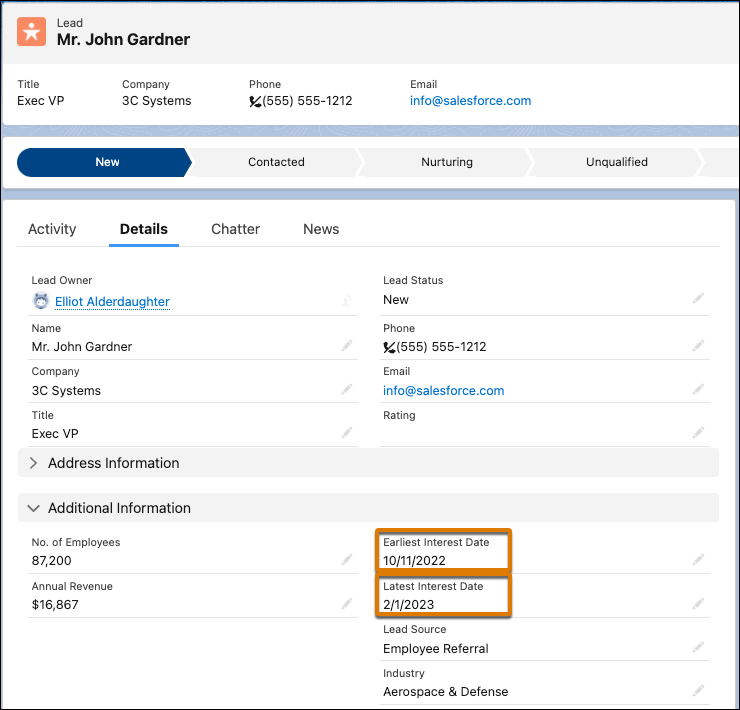Viewport: 740px width, 710px height.
Task: Edit Lead Source with the pencil icon
Action: pyautogui.click(x=698, y=647)
